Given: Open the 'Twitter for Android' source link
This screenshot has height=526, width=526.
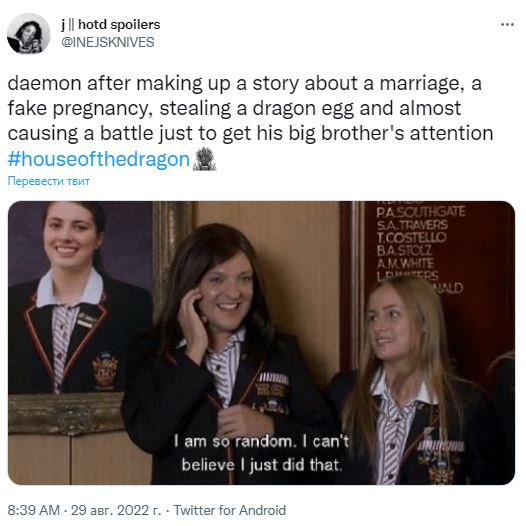Looking at the screenshot, I should click(230, 510).
